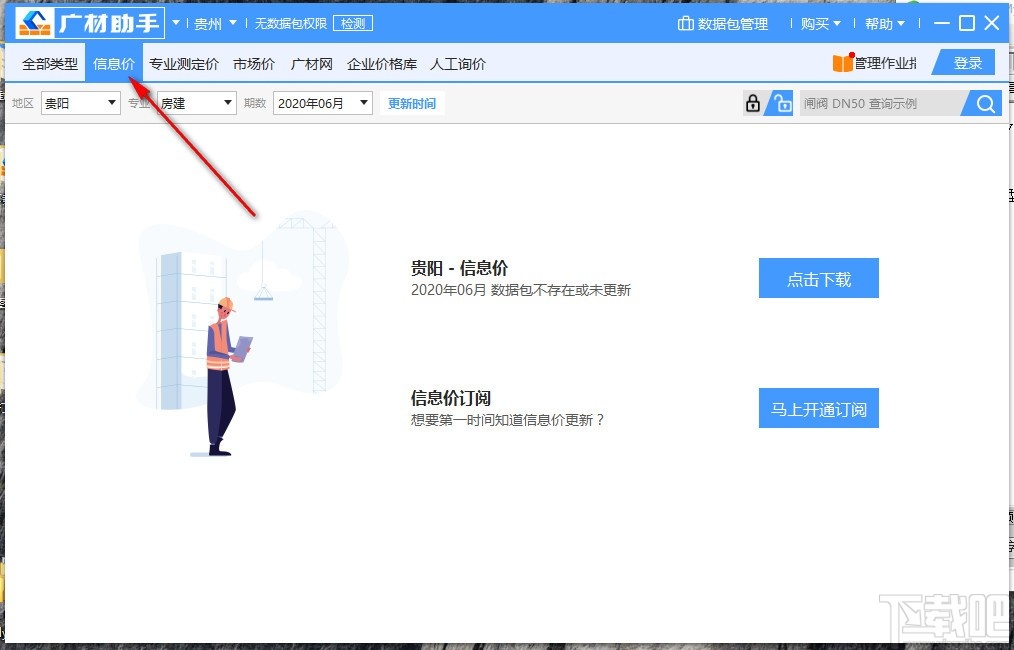The image size is (1014, 650).
Task: Click the 广材助手 logo icon
Action: [x=36, y=21]
